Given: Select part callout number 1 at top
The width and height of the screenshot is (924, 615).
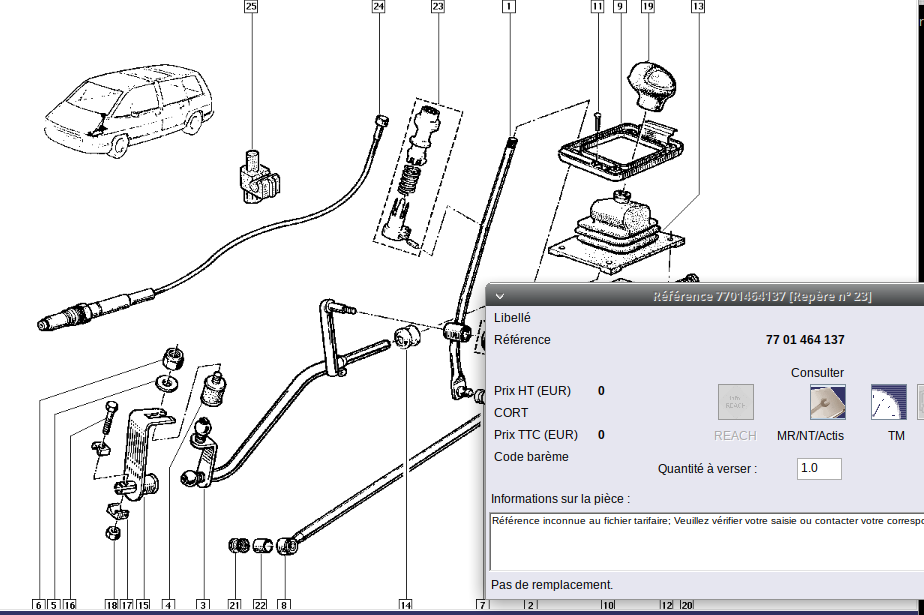Looking at the screenshot, I should [509, 7].
